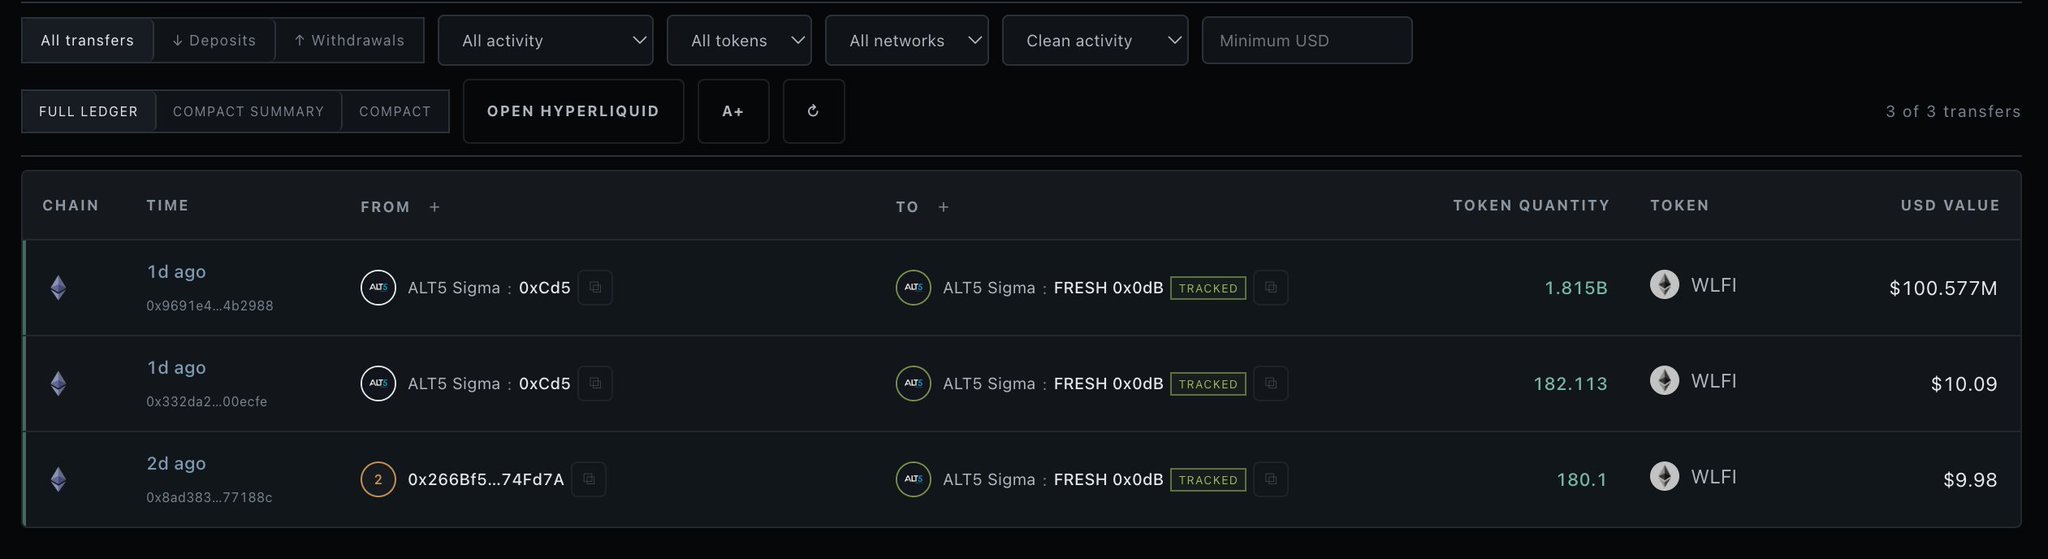Screen dimensions: 2048x559
Task: Open the All activity dropdown
Action: tap(545, 40)
